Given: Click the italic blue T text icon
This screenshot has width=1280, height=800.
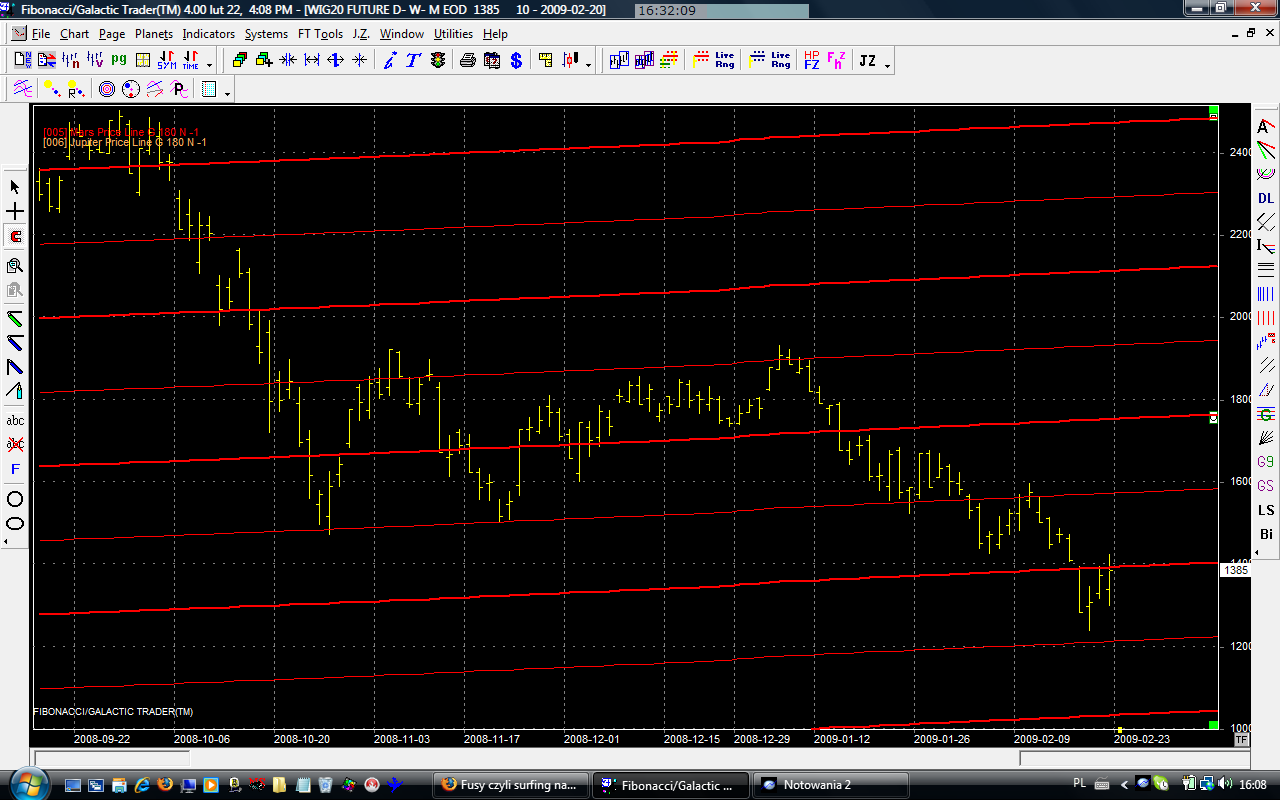Looking at the screenshot, I should (412, 60).
